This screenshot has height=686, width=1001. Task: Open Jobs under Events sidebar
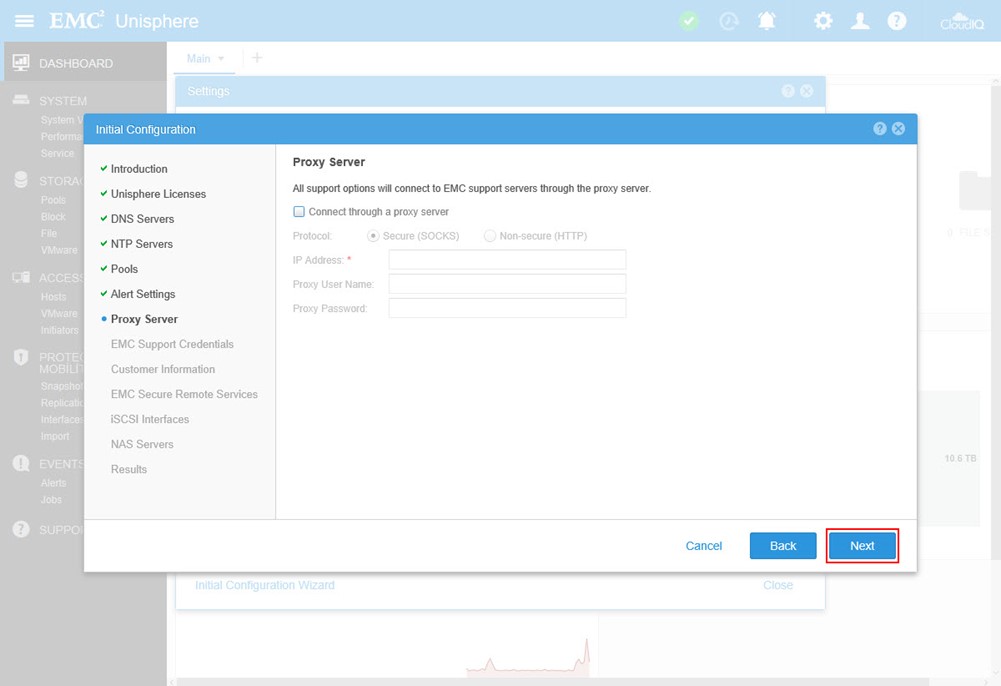pyautogui.click(x=51, y=500)
